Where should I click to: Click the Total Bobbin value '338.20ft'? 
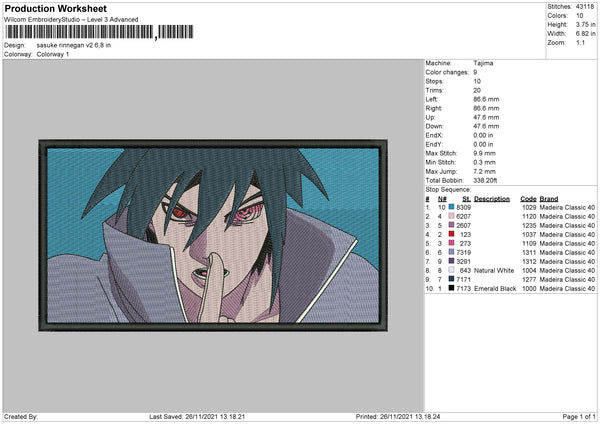click(x=485, y=180)
